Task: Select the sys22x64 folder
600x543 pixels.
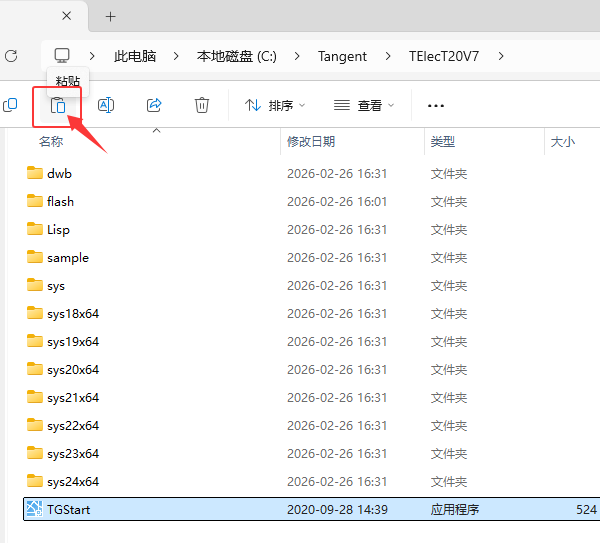Action: click(x=73, y=426)
